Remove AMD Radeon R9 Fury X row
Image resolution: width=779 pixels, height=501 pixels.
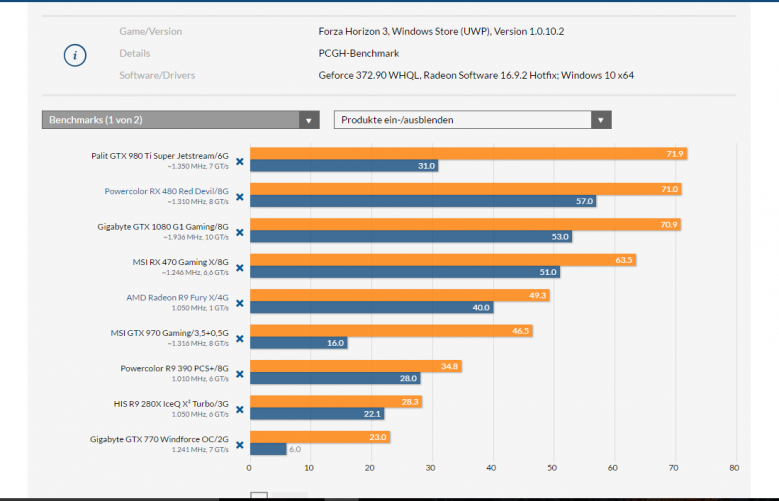coord(240,302)
